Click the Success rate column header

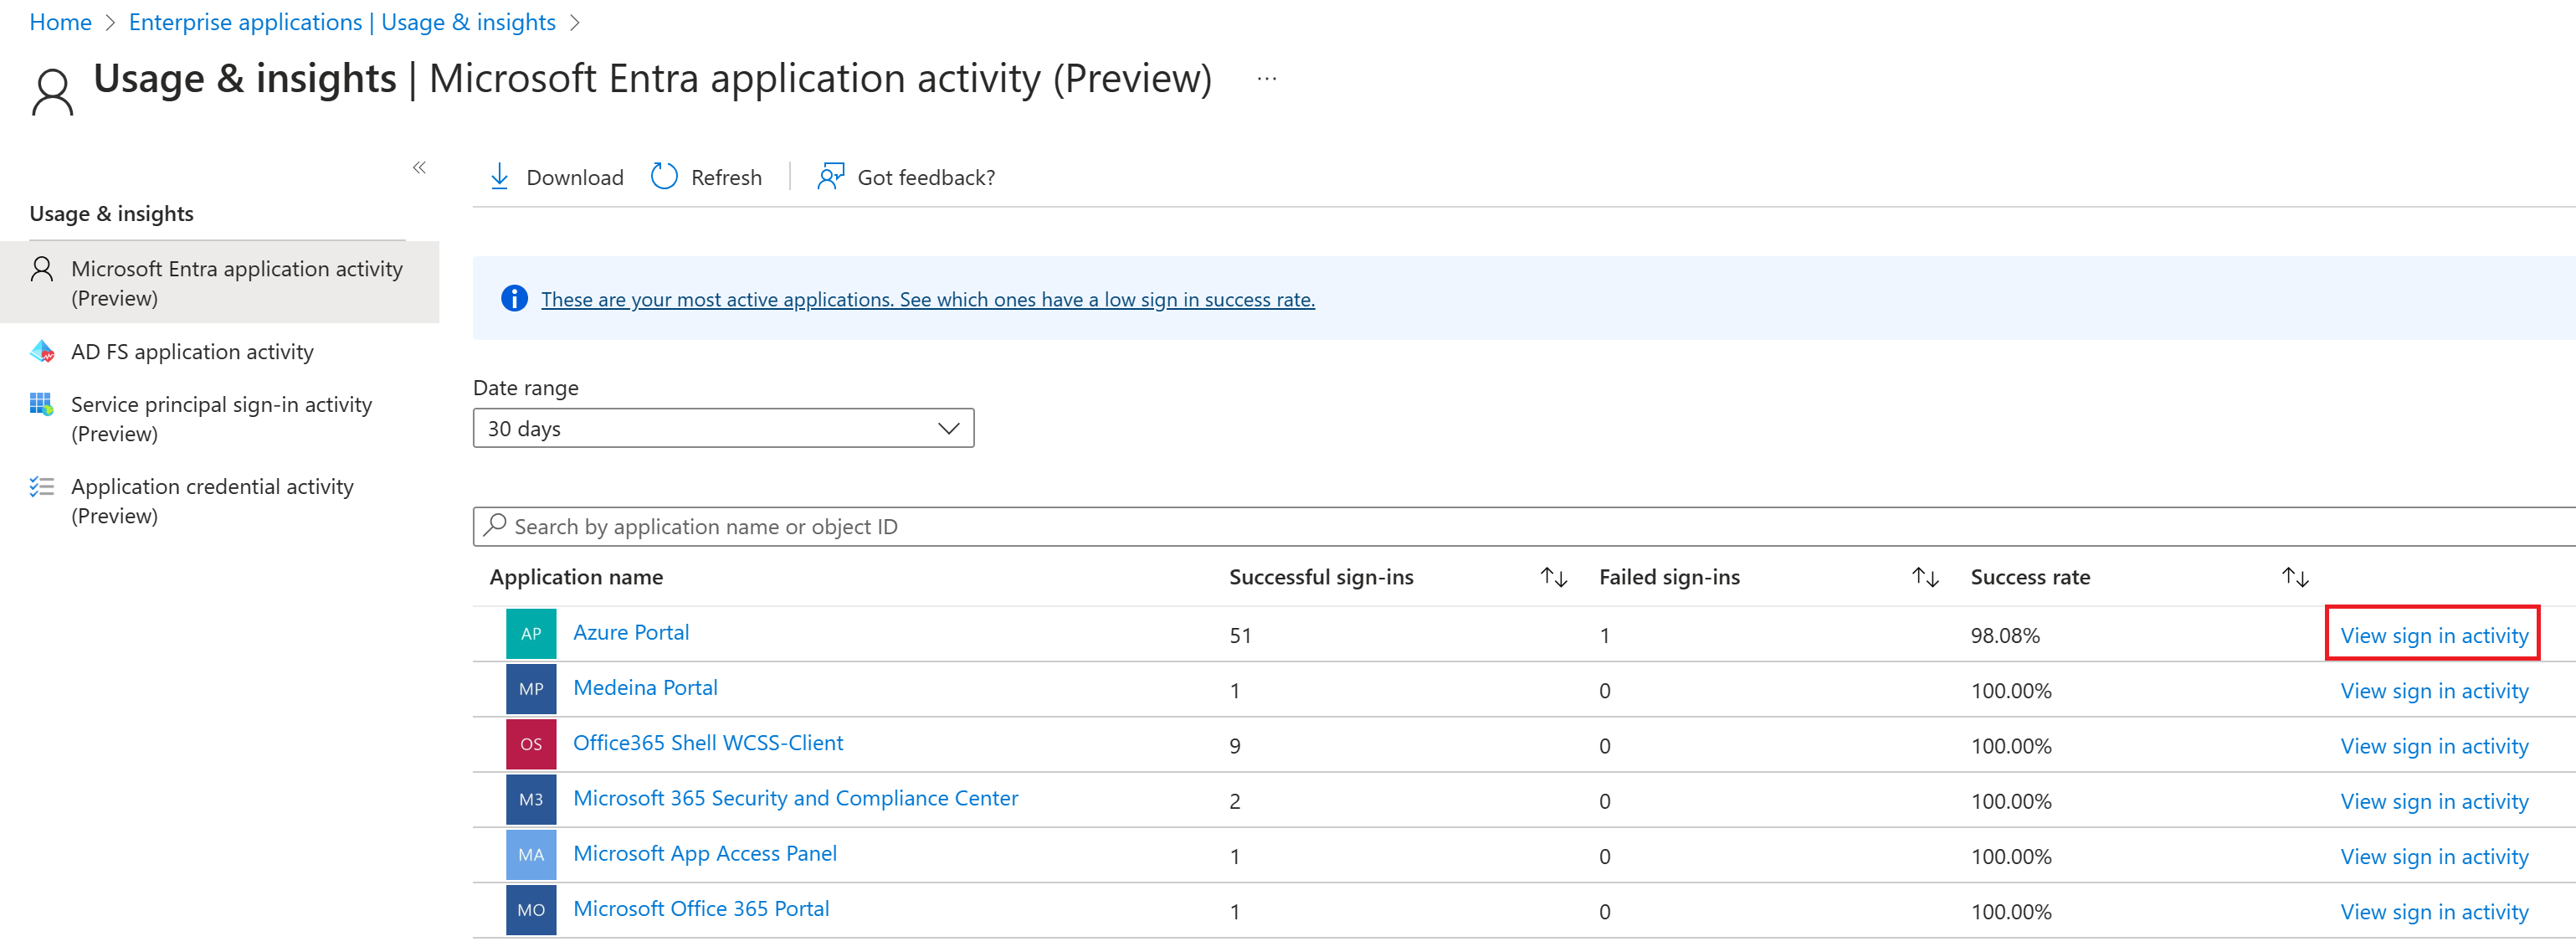(2030, 577)
